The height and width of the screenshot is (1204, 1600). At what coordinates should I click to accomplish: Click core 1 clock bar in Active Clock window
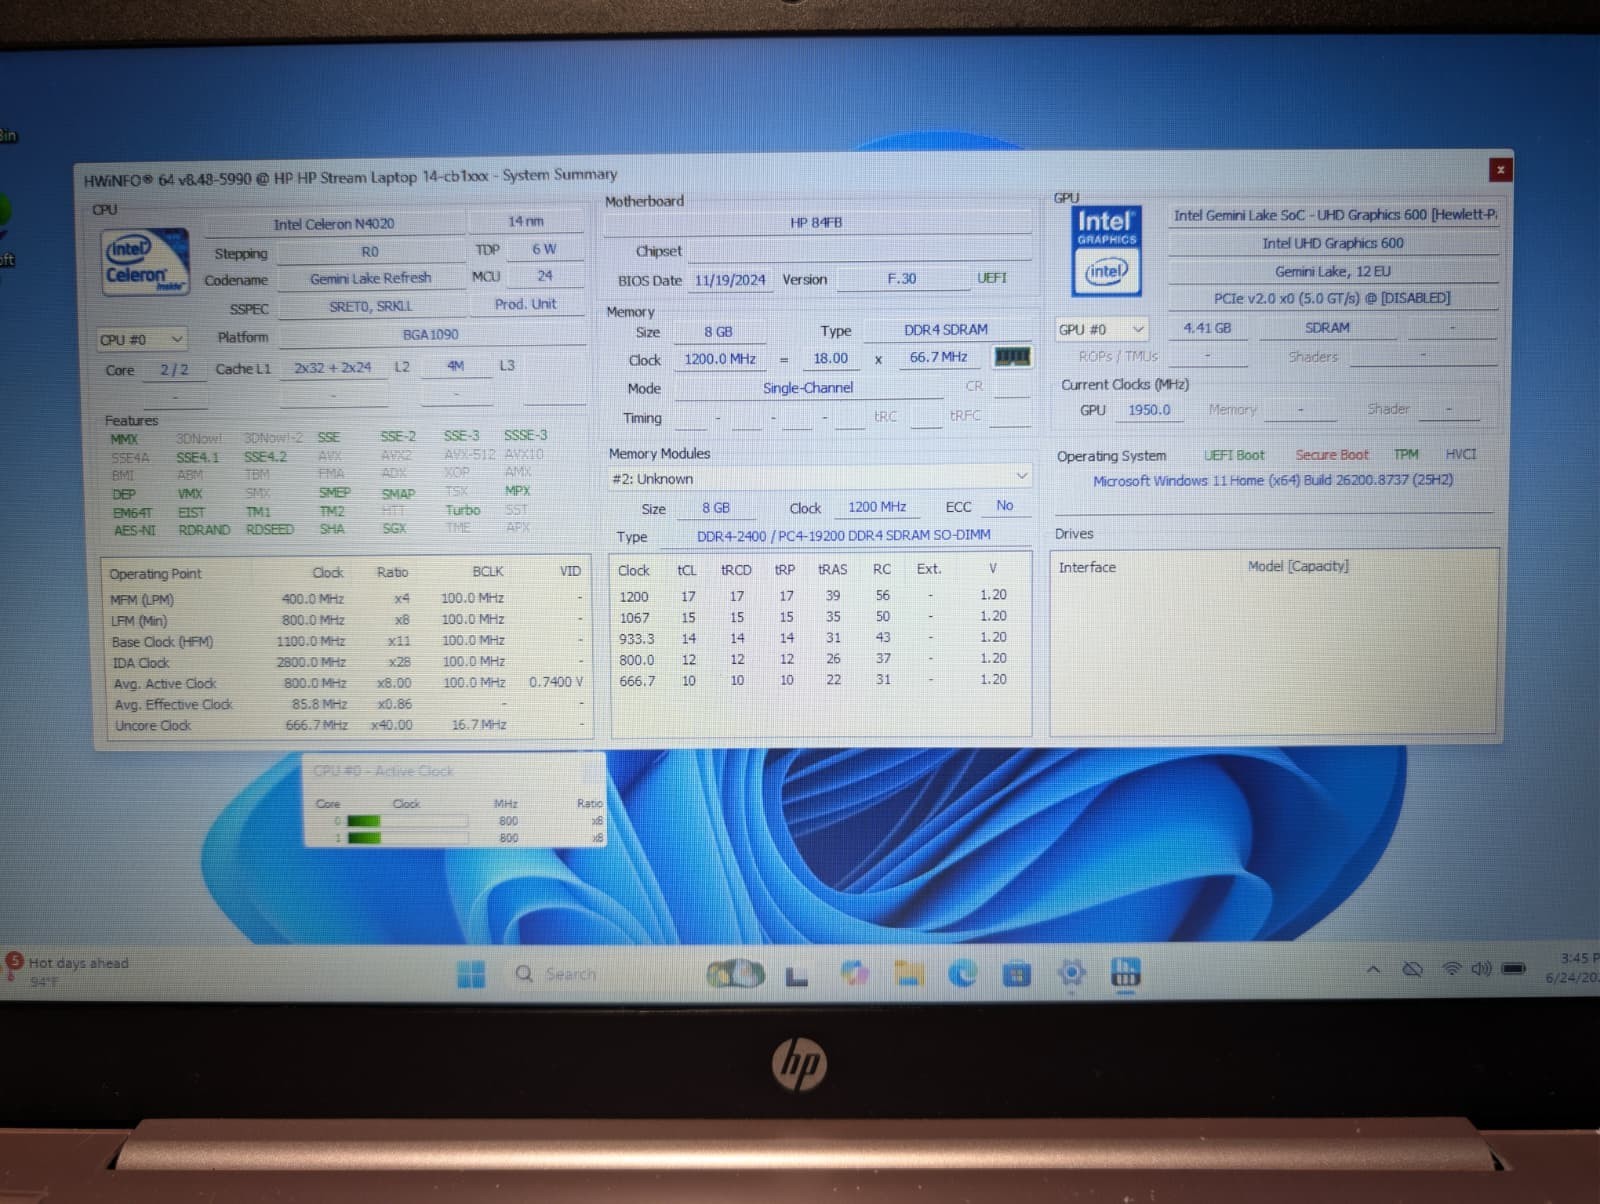coord(407,838)
